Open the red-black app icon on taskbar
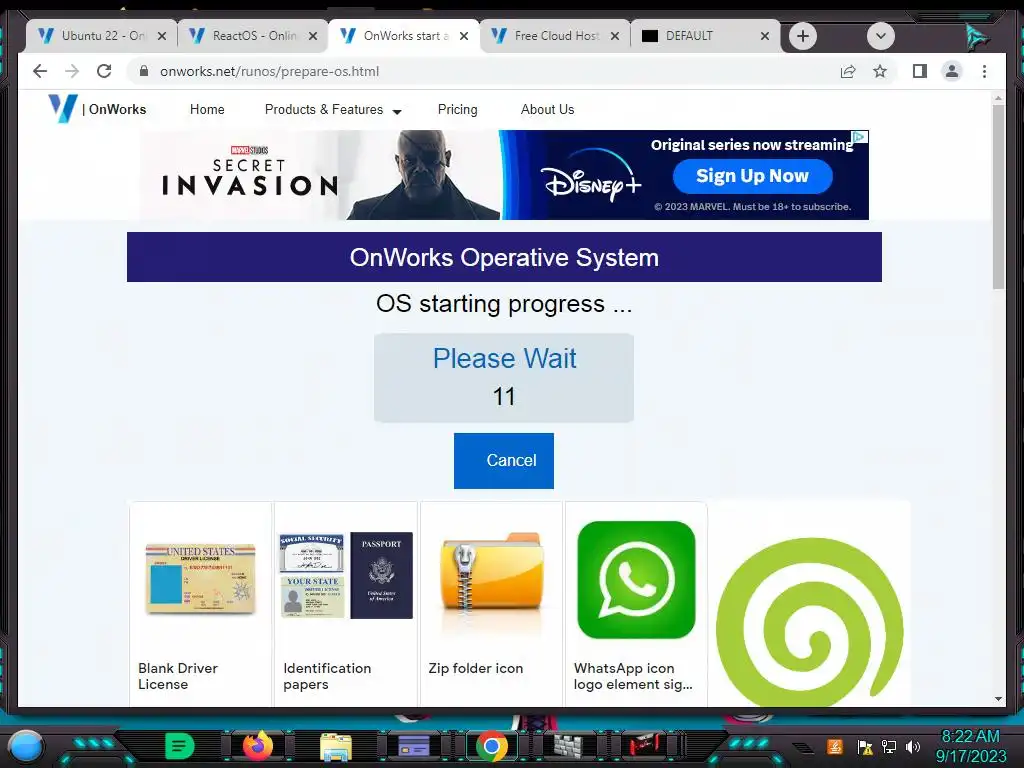 tap(643, 746)
